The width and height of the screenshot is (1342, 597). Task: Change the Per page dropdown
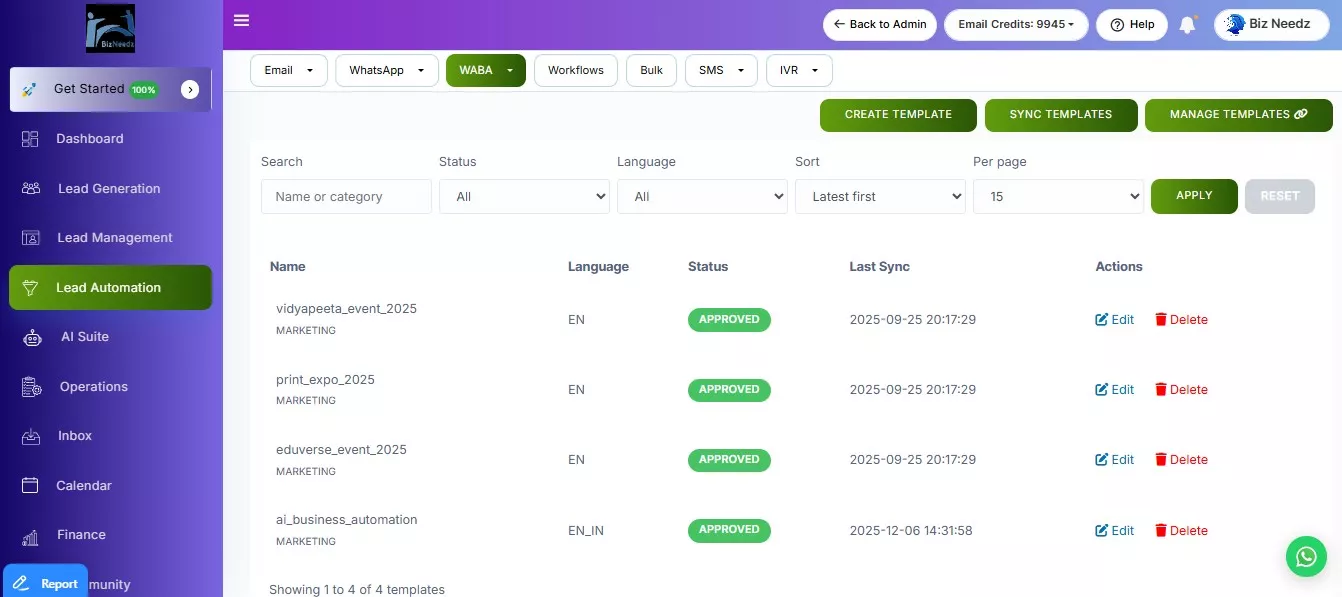1058,197
